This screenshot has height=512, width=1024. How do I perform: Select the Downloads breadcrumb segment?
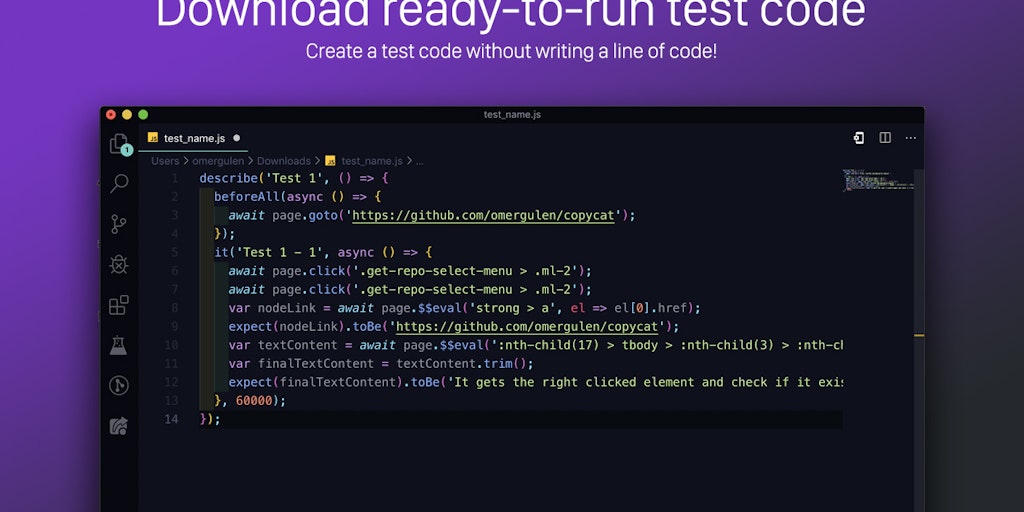(283, 161)
